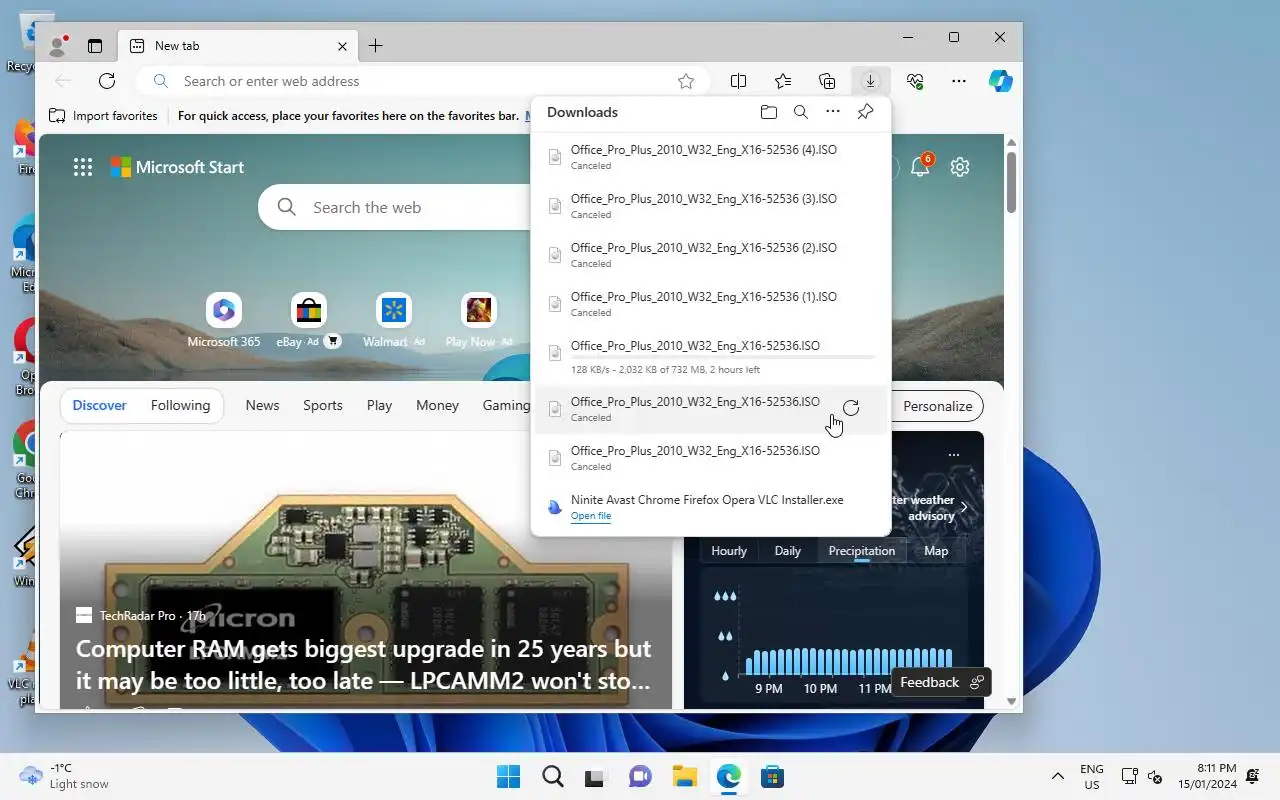The image size is (1280, 800).
Task: Show hidden tray icons chevron
Action: pos(1057,776)
